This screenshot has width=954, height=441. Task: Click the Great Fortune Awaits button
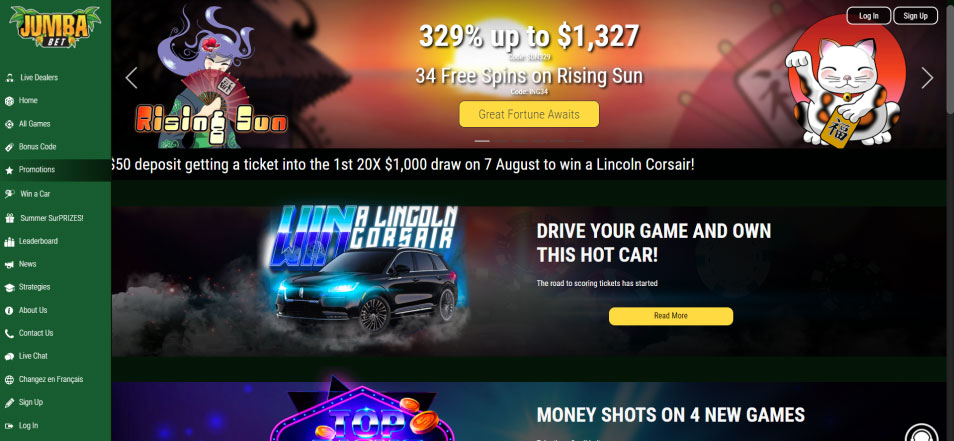[529, 114]
